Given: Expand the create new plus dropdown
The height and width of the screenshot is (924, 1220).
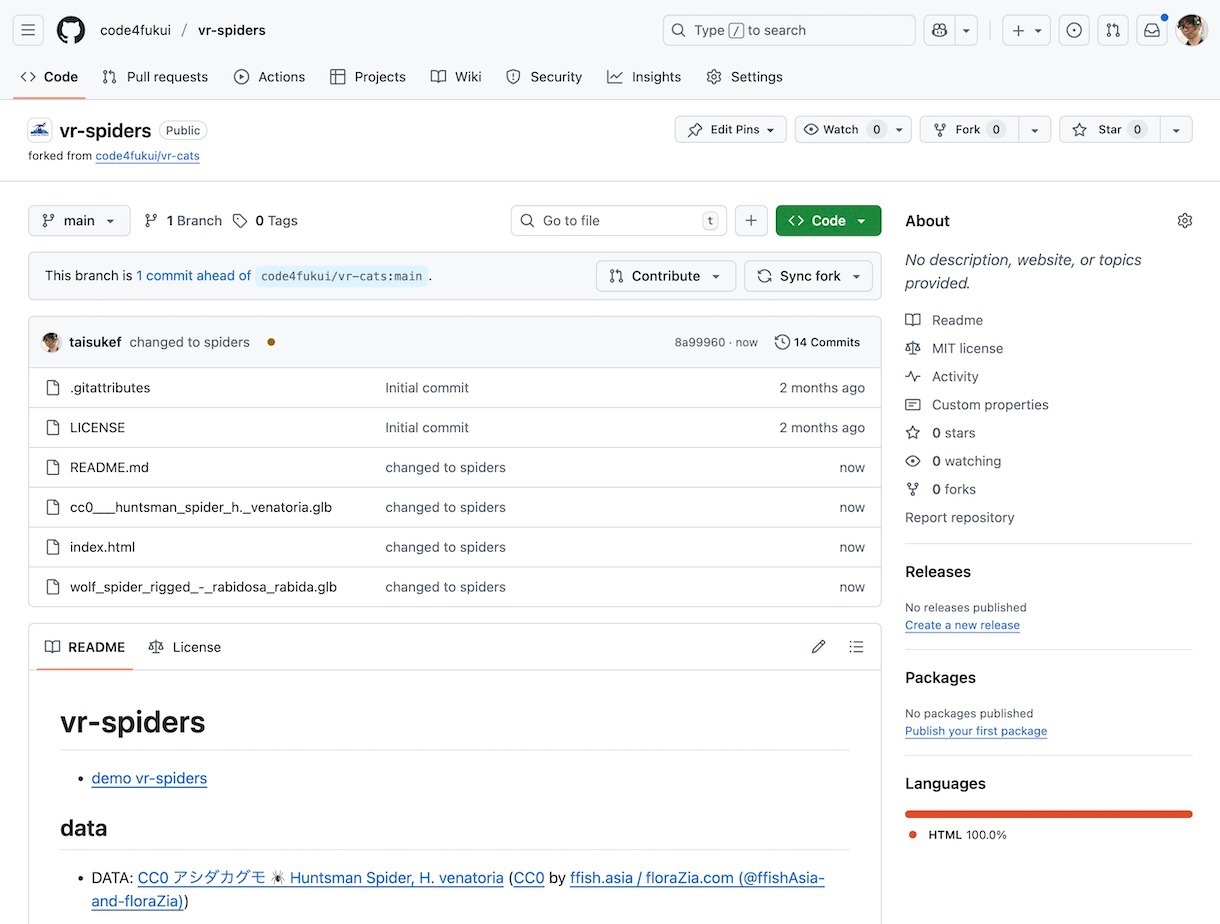Looking at the screenshot, I should (x=1027, y=30).
